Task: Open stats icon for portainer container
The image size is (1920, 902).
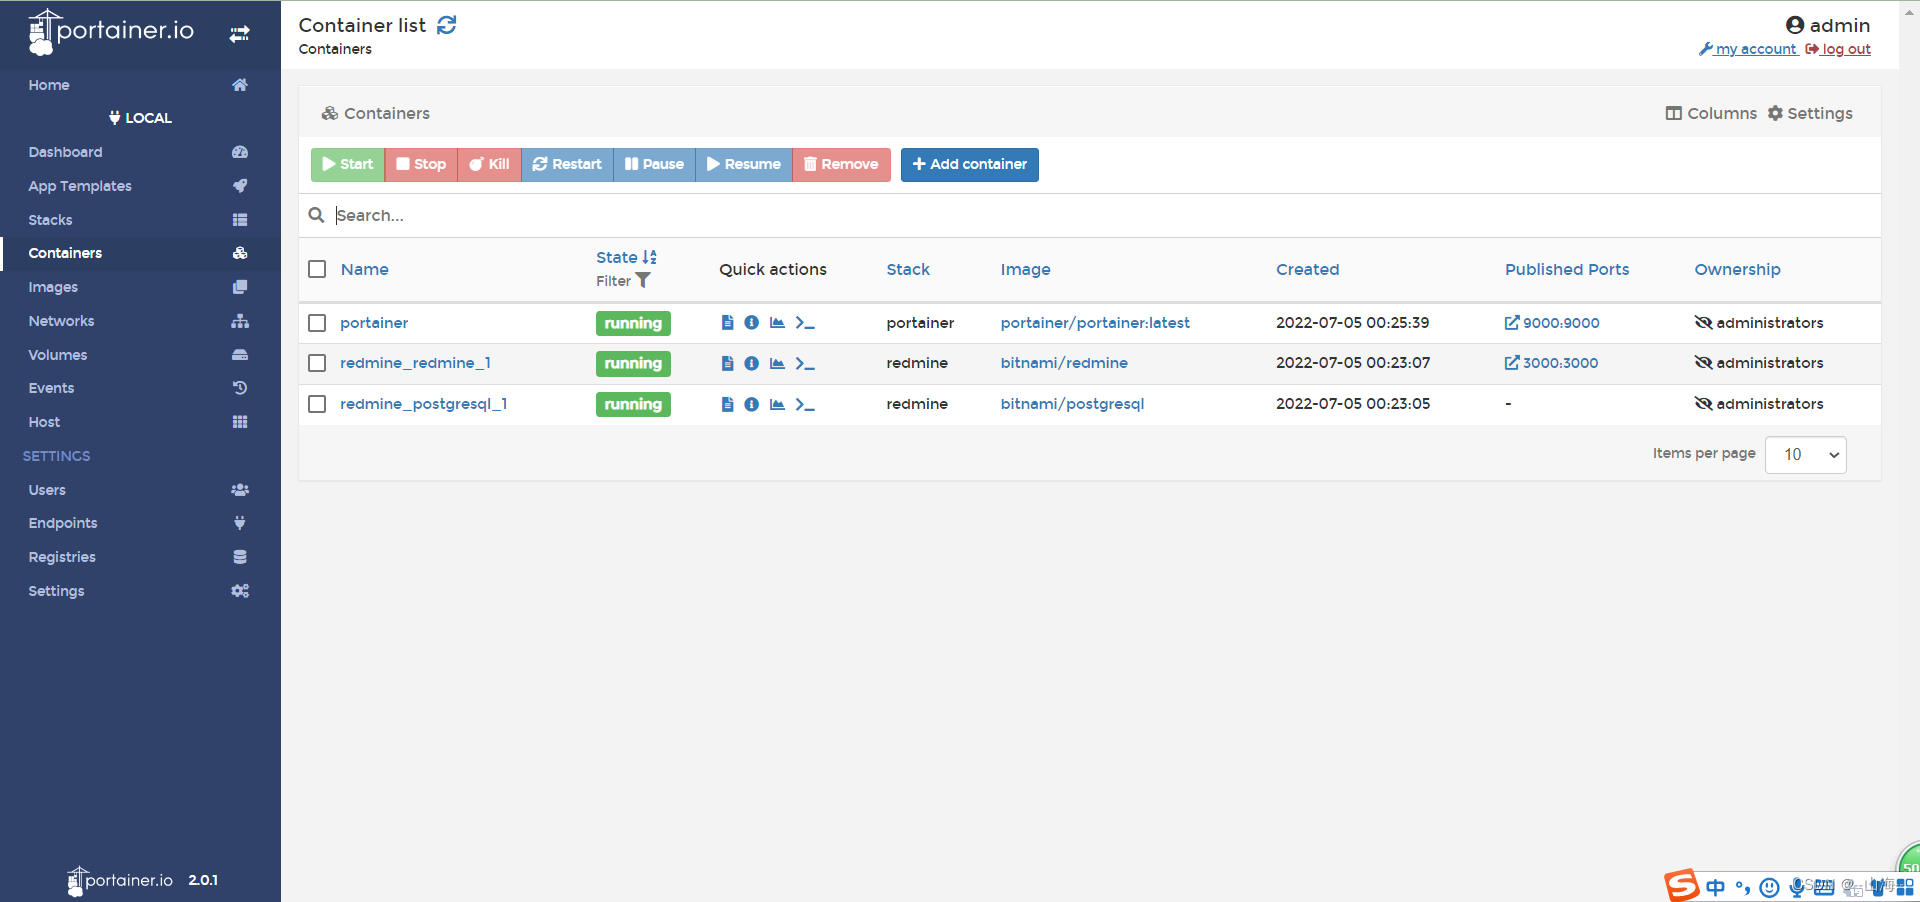Action: 777,322
